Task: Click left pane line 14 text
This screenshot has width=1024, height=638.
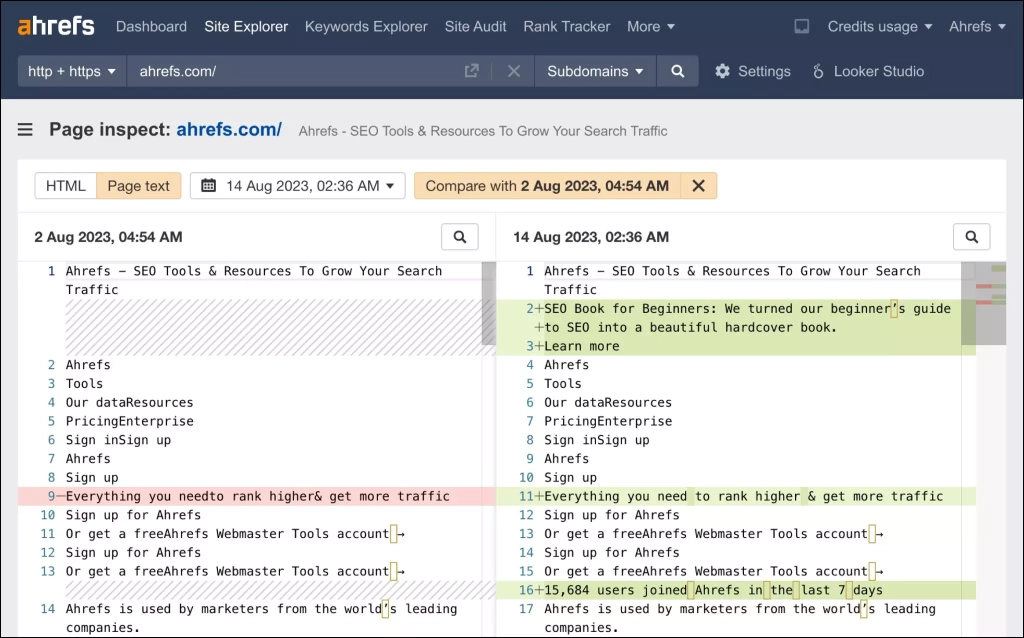Action: pyautogui.click(x=261, y=618)
